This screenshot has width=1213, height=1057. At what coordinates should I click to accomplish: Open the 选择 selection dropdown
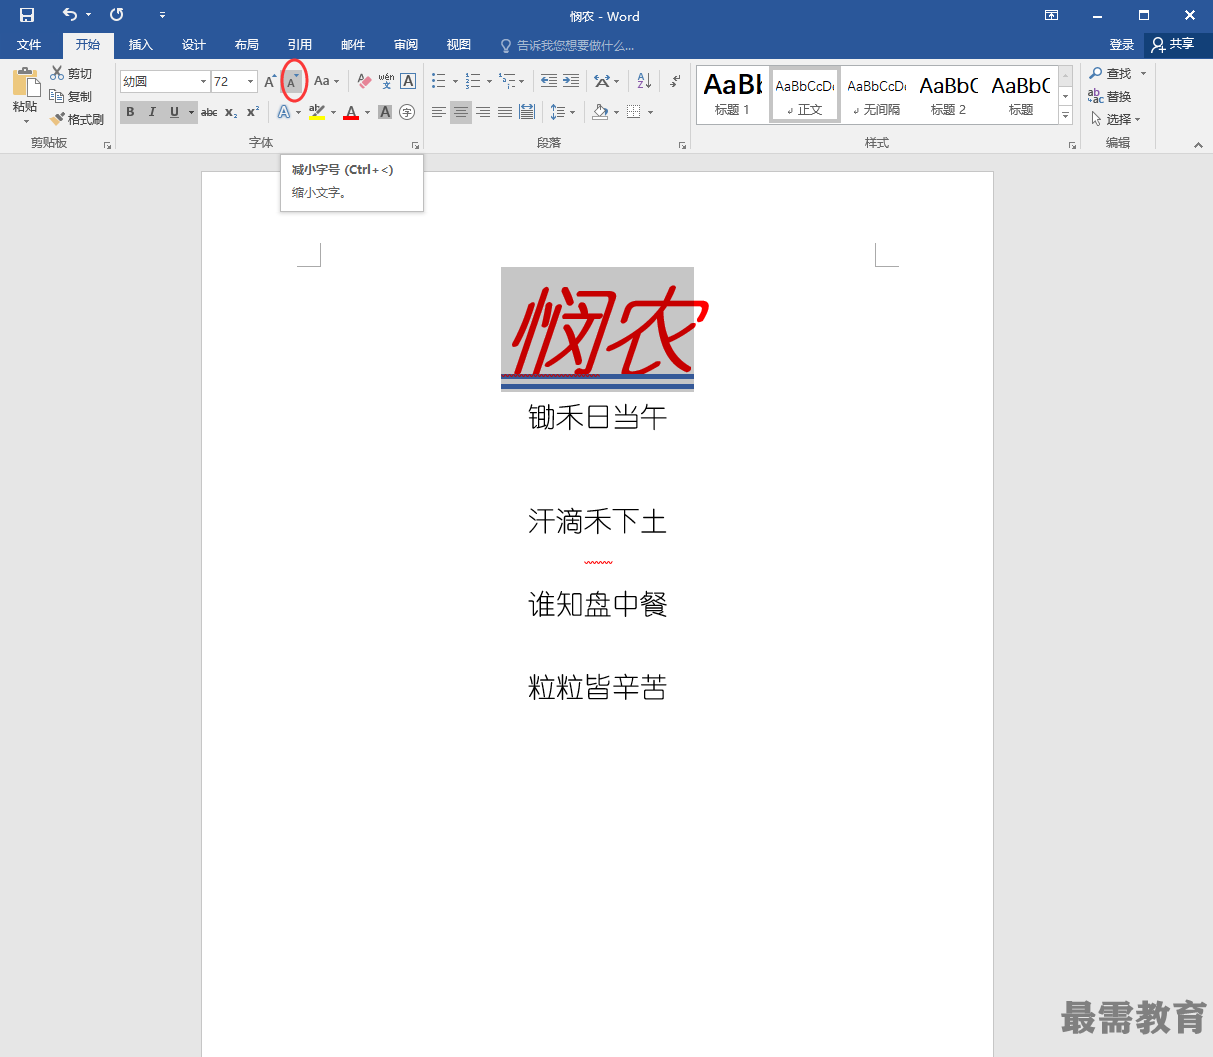pyautogui.click(x=1116, y=119)
